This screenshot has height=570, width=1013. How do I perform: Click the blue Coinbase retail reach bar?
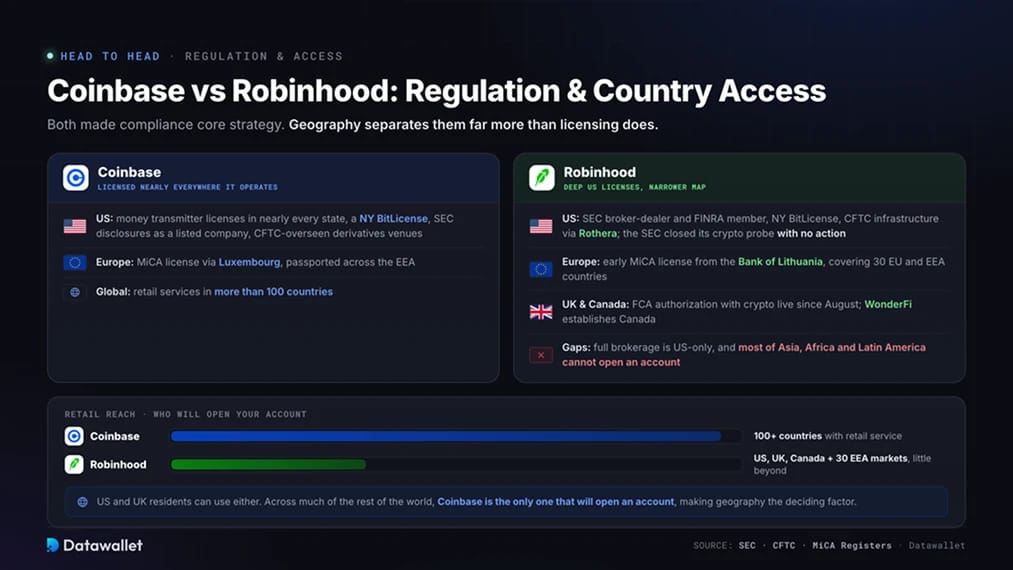pos(446,436)
